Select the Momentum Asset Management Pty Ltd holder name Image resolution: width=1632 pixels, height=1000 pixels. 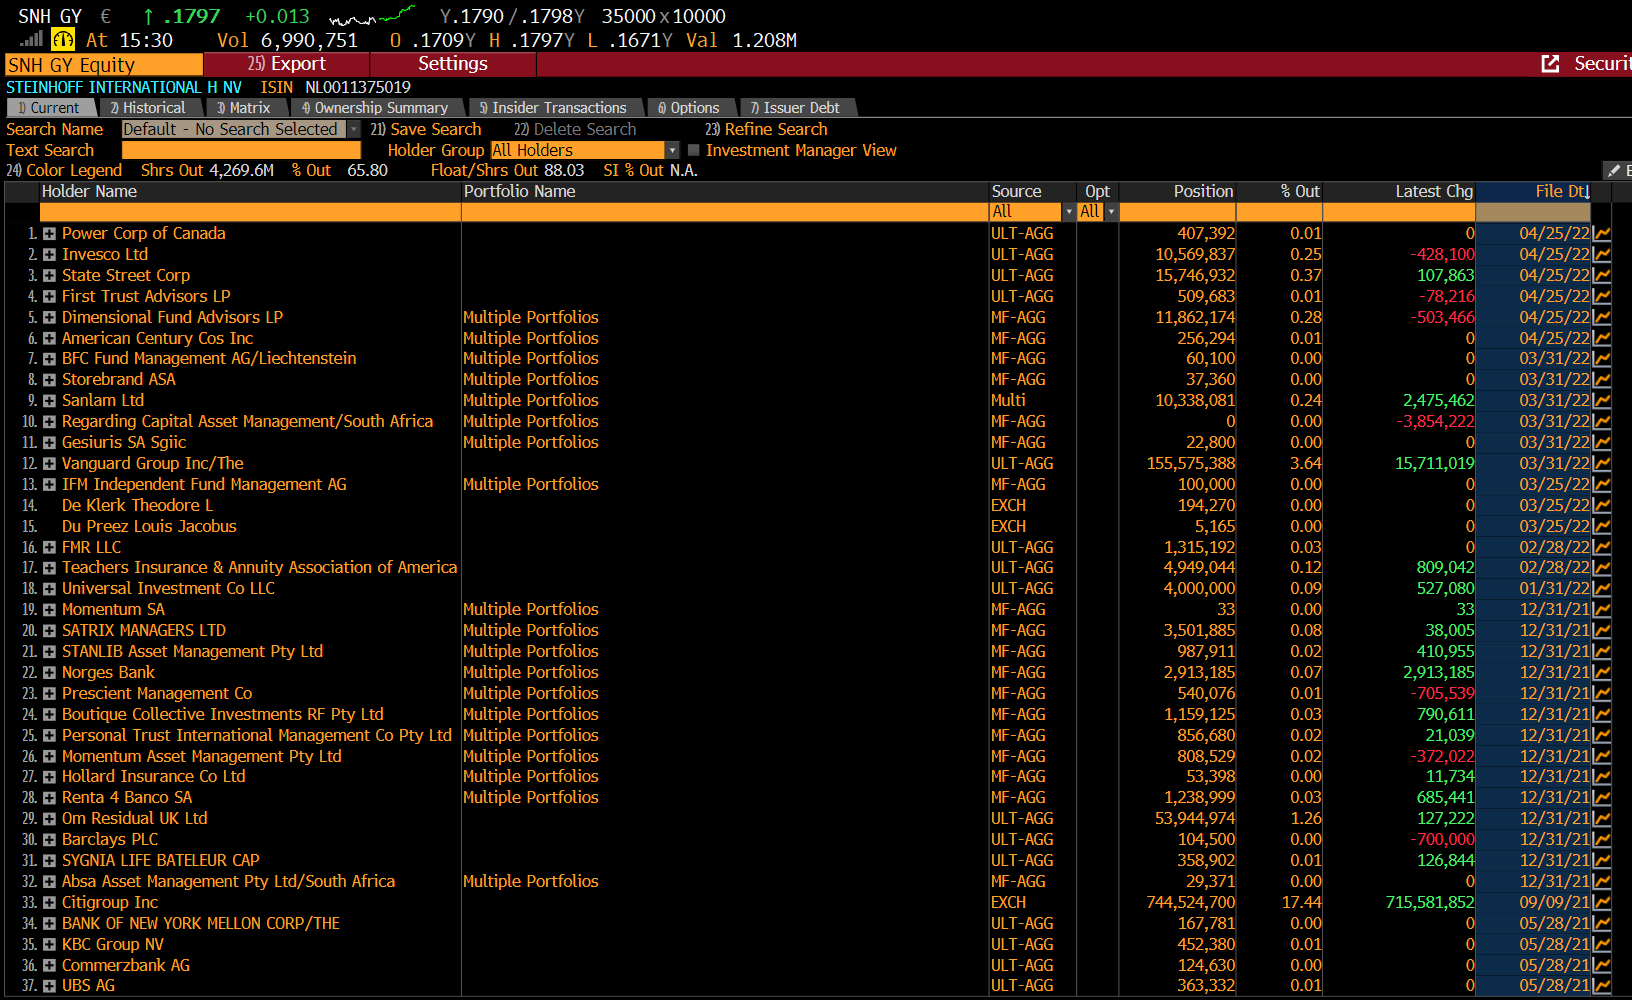(202, 756)
